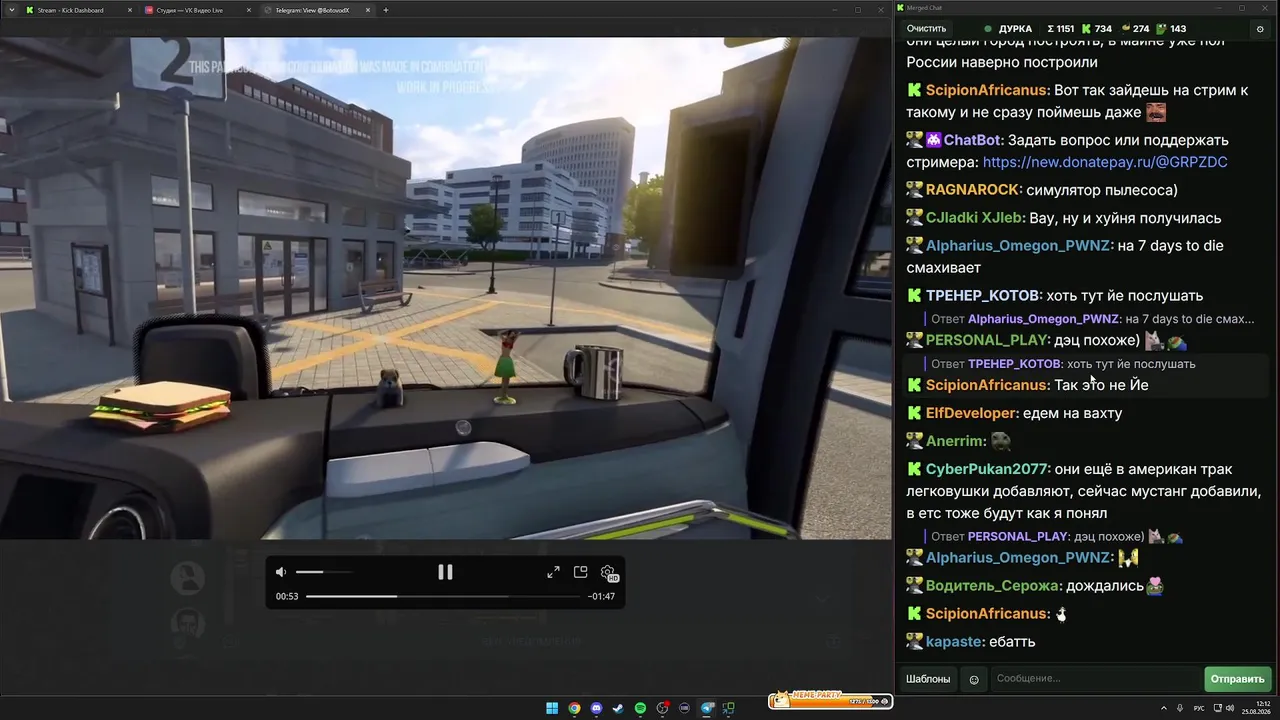
Task: Open the system volume tray icon
Action: [x=1228, y=709]
